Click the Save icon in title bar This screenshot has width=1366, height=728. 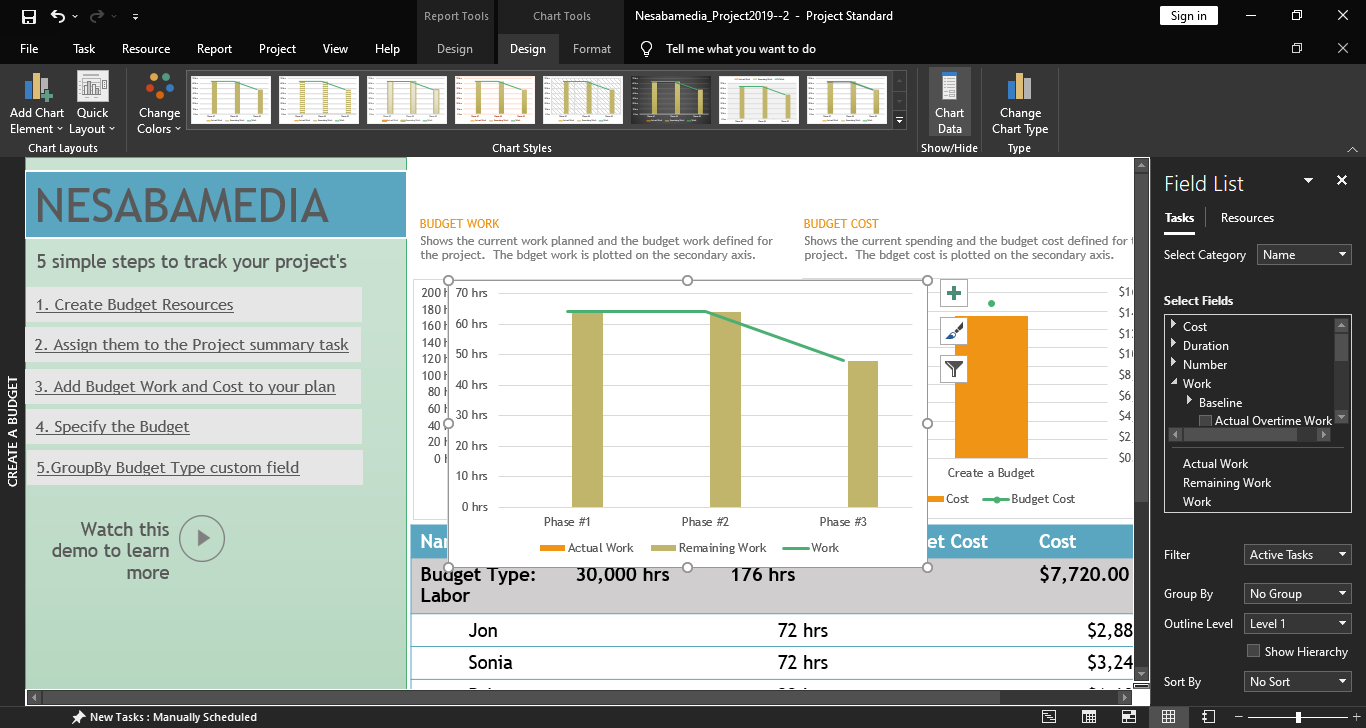29,16
